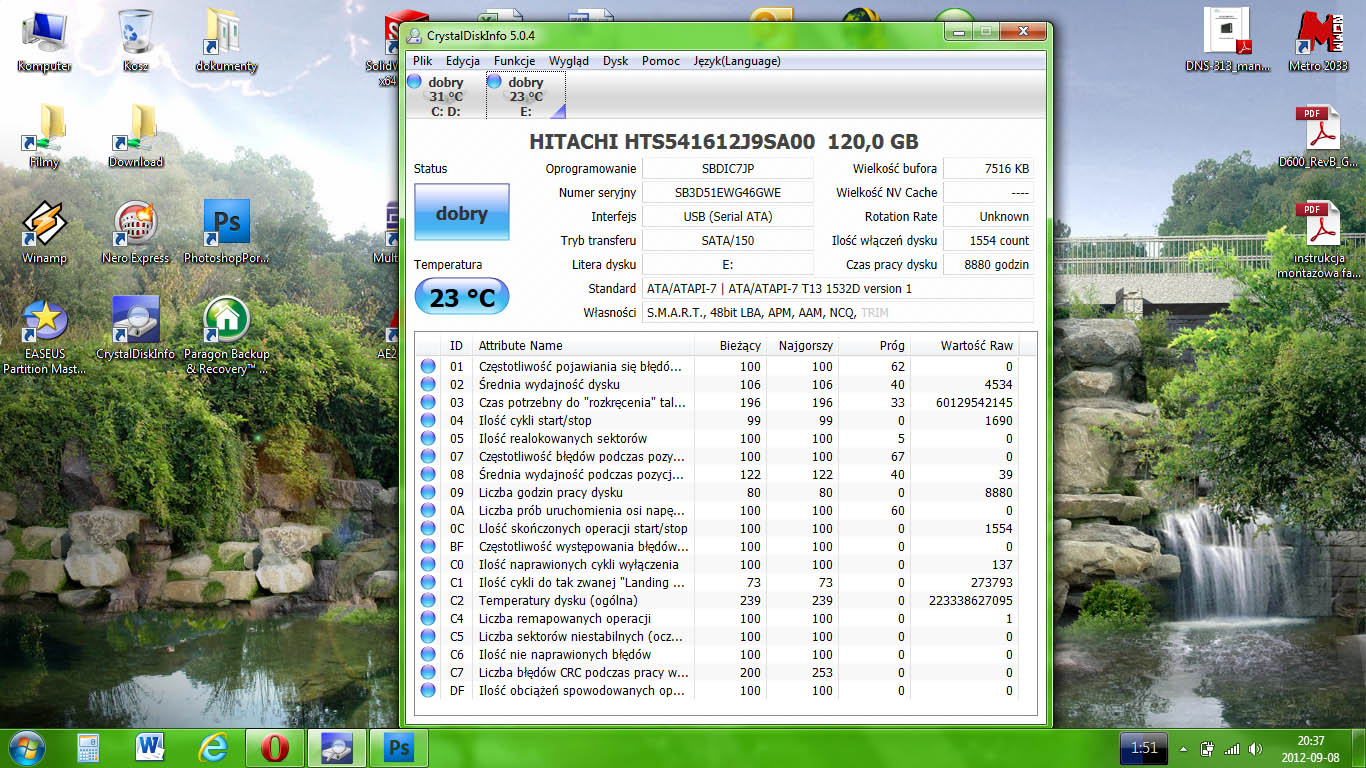Open the Język(Language) menu
Viewport: 1366px width, 768px height.
(x=737, y=61)
